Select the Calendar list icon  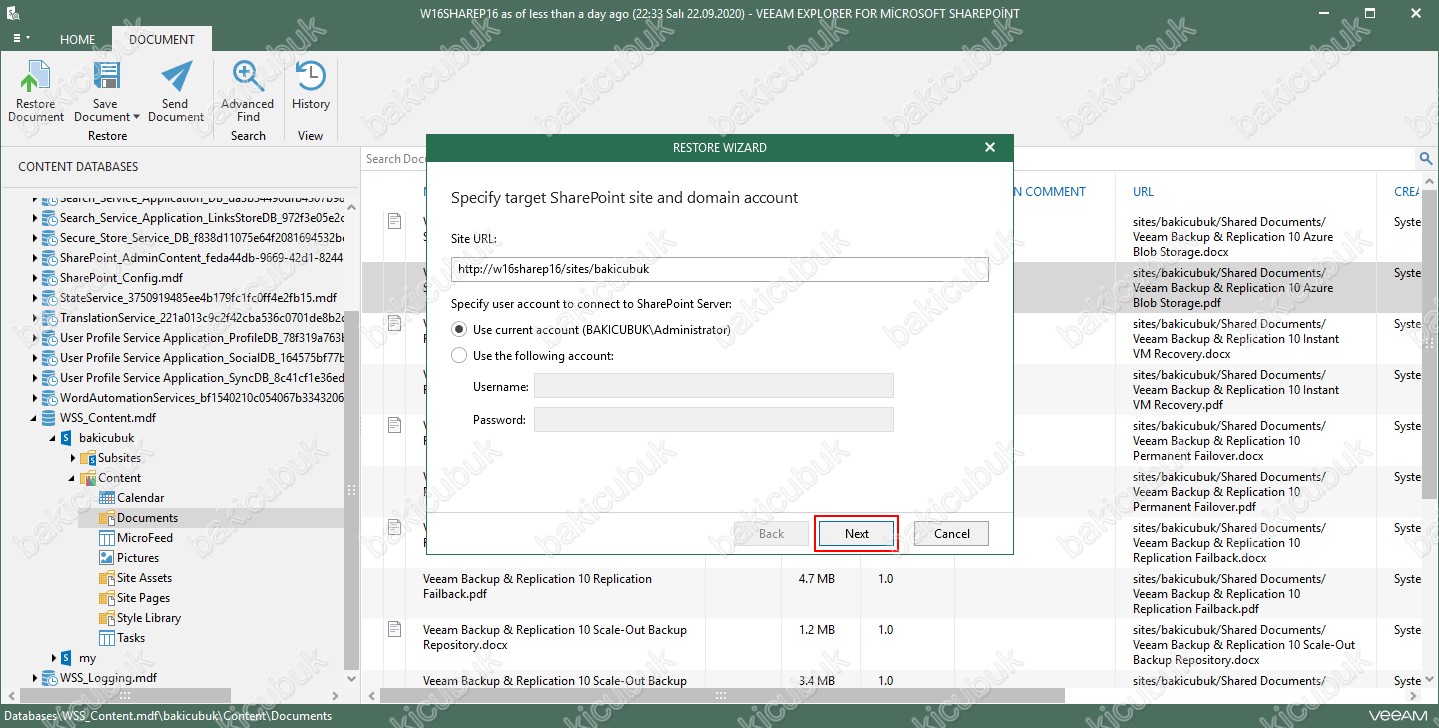[107, 498]
